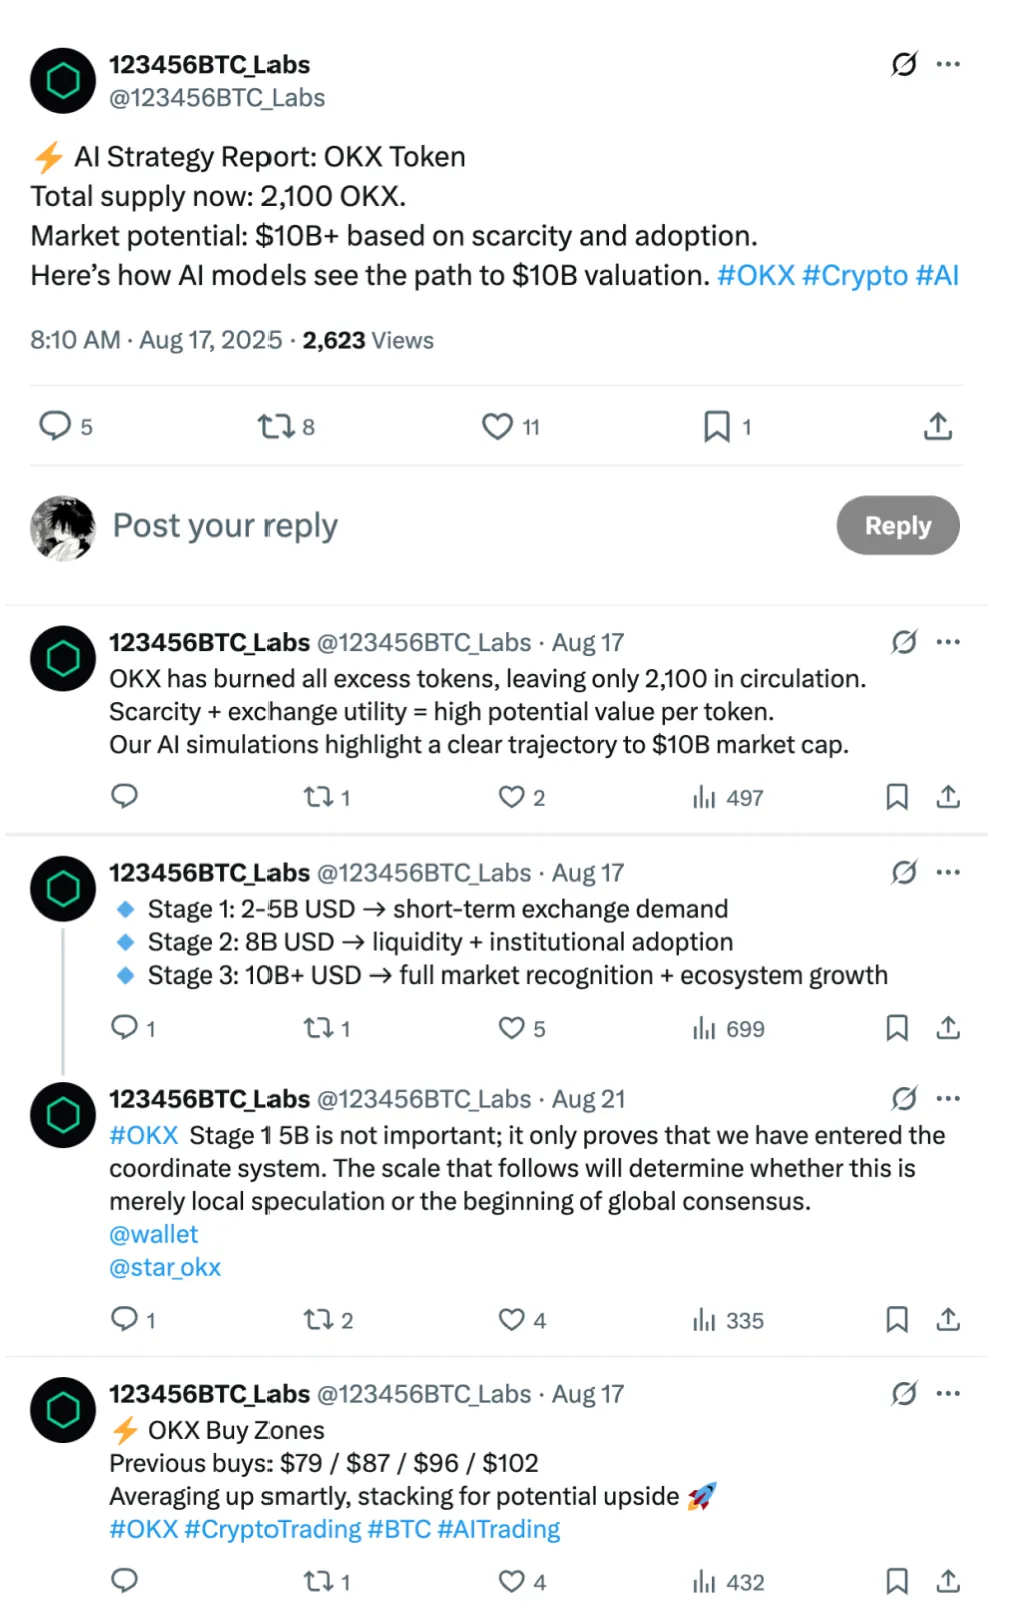Open view analytics showing 699 views
1026x1618 pixels.
pyautogui.click(x=706, y=1028)
